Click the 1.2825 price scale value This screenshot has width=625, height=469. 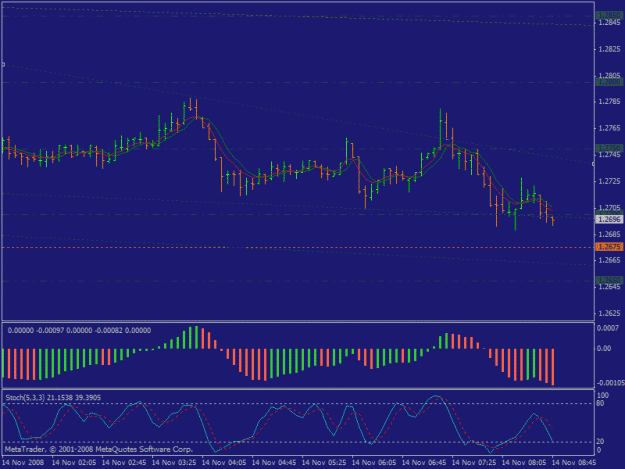609,49
